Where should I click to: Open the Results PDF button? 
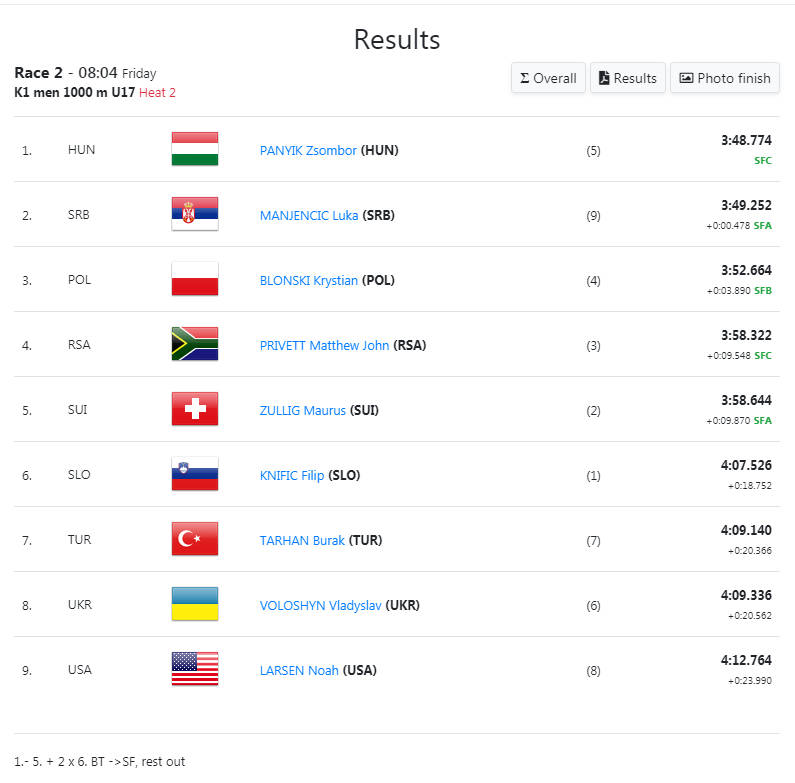[628, 78]
